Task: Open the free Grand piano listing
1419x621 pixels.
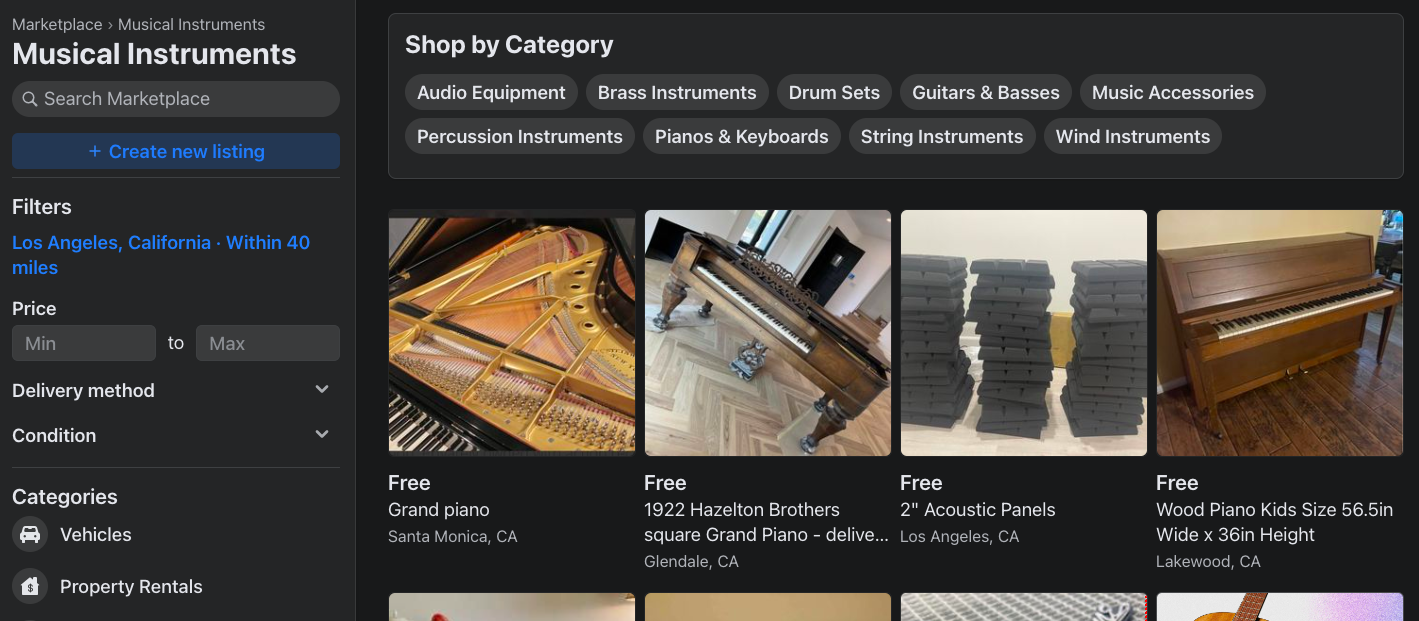Action: point(511,333)
